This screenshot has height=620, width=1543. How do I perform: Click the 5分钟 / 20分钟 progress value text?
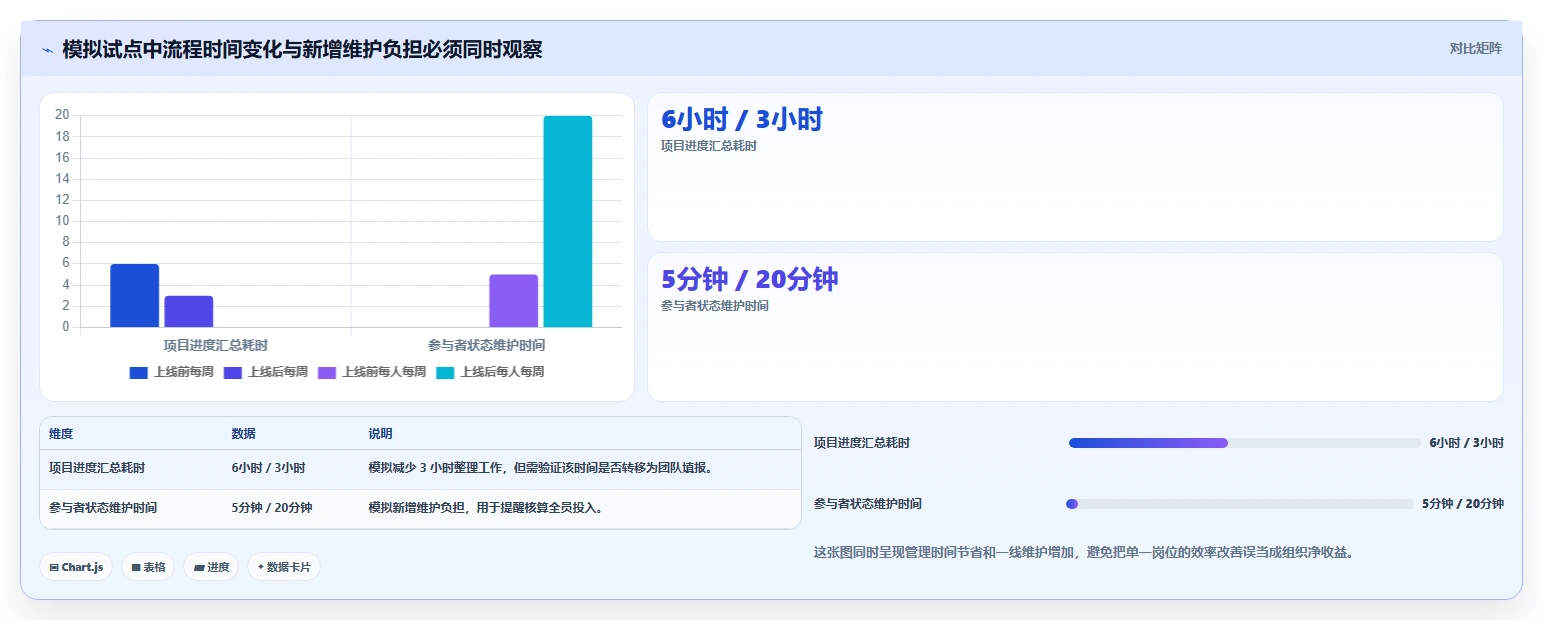tap(1463, 504)
